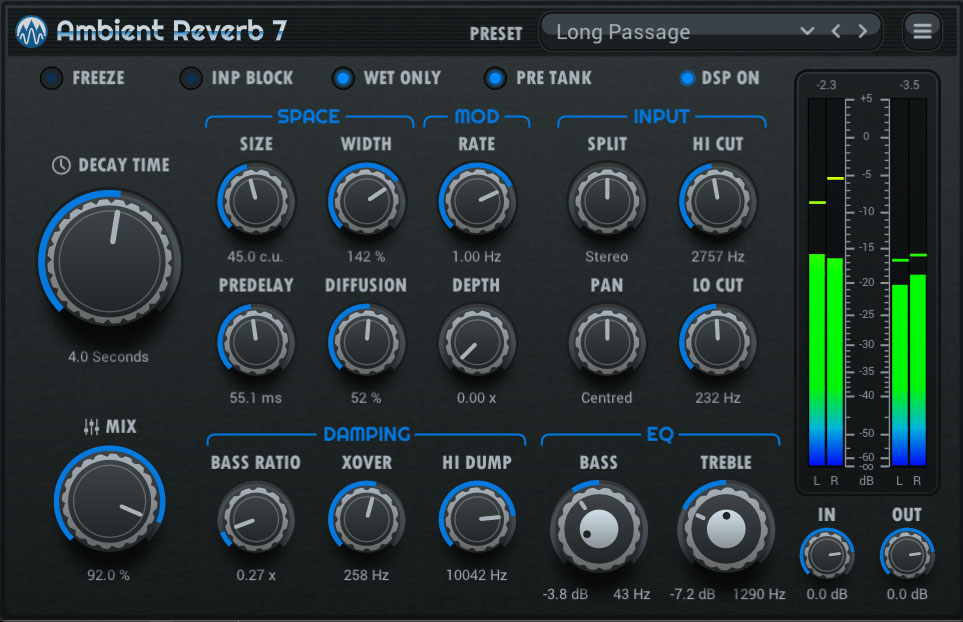Click the Width knob
Viewport: 963px width, 622px height.
pyautogui.click(x=366, y=201)
